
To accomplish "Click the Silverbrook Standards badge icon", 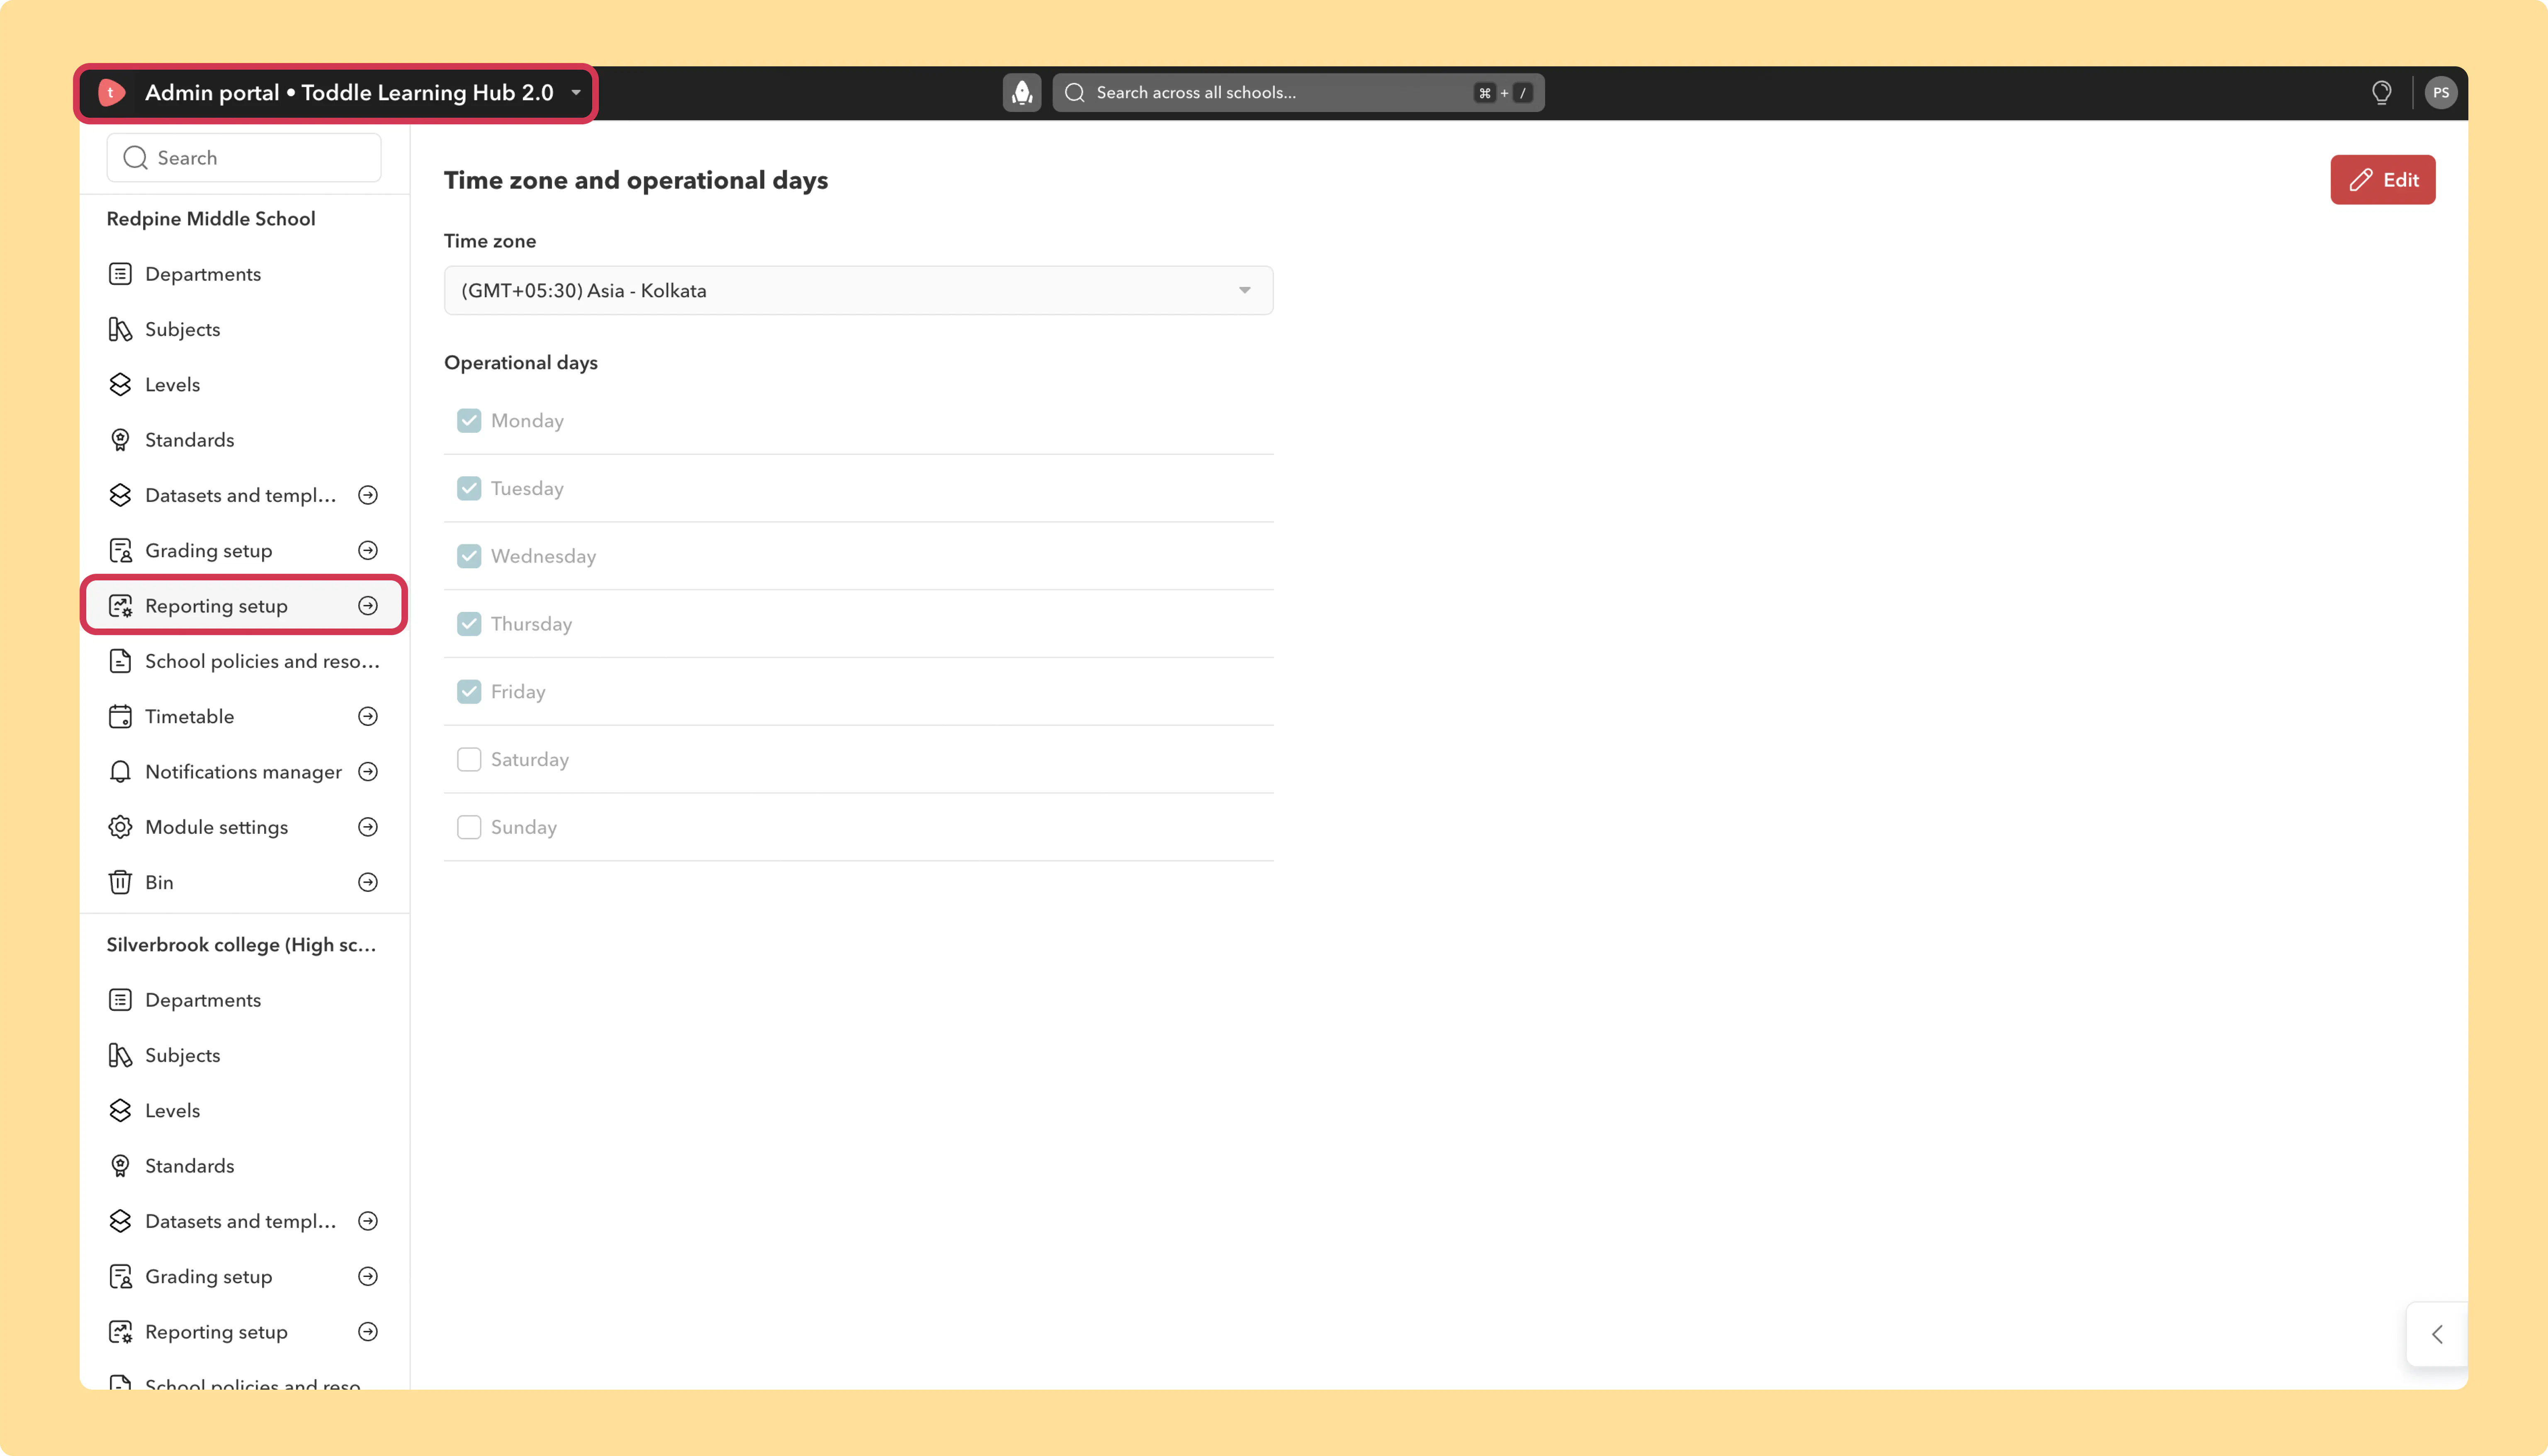I will coord(120,1166).
